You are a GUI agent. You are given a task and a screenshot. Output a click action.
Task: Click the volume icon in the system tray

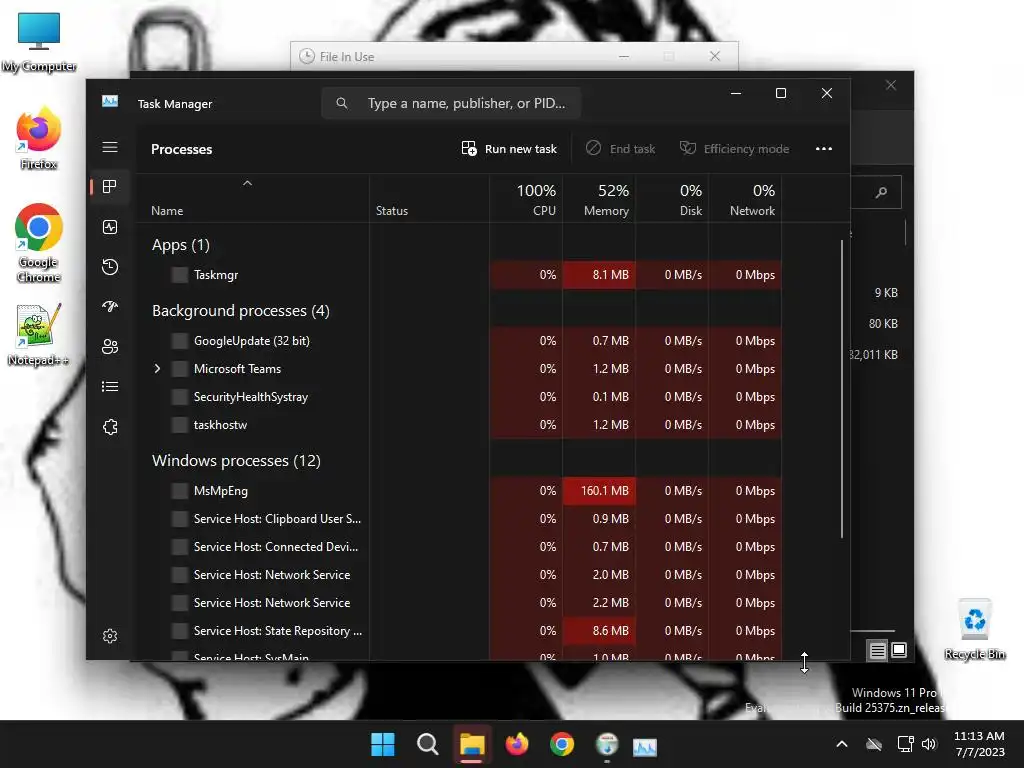coord(929,744)
